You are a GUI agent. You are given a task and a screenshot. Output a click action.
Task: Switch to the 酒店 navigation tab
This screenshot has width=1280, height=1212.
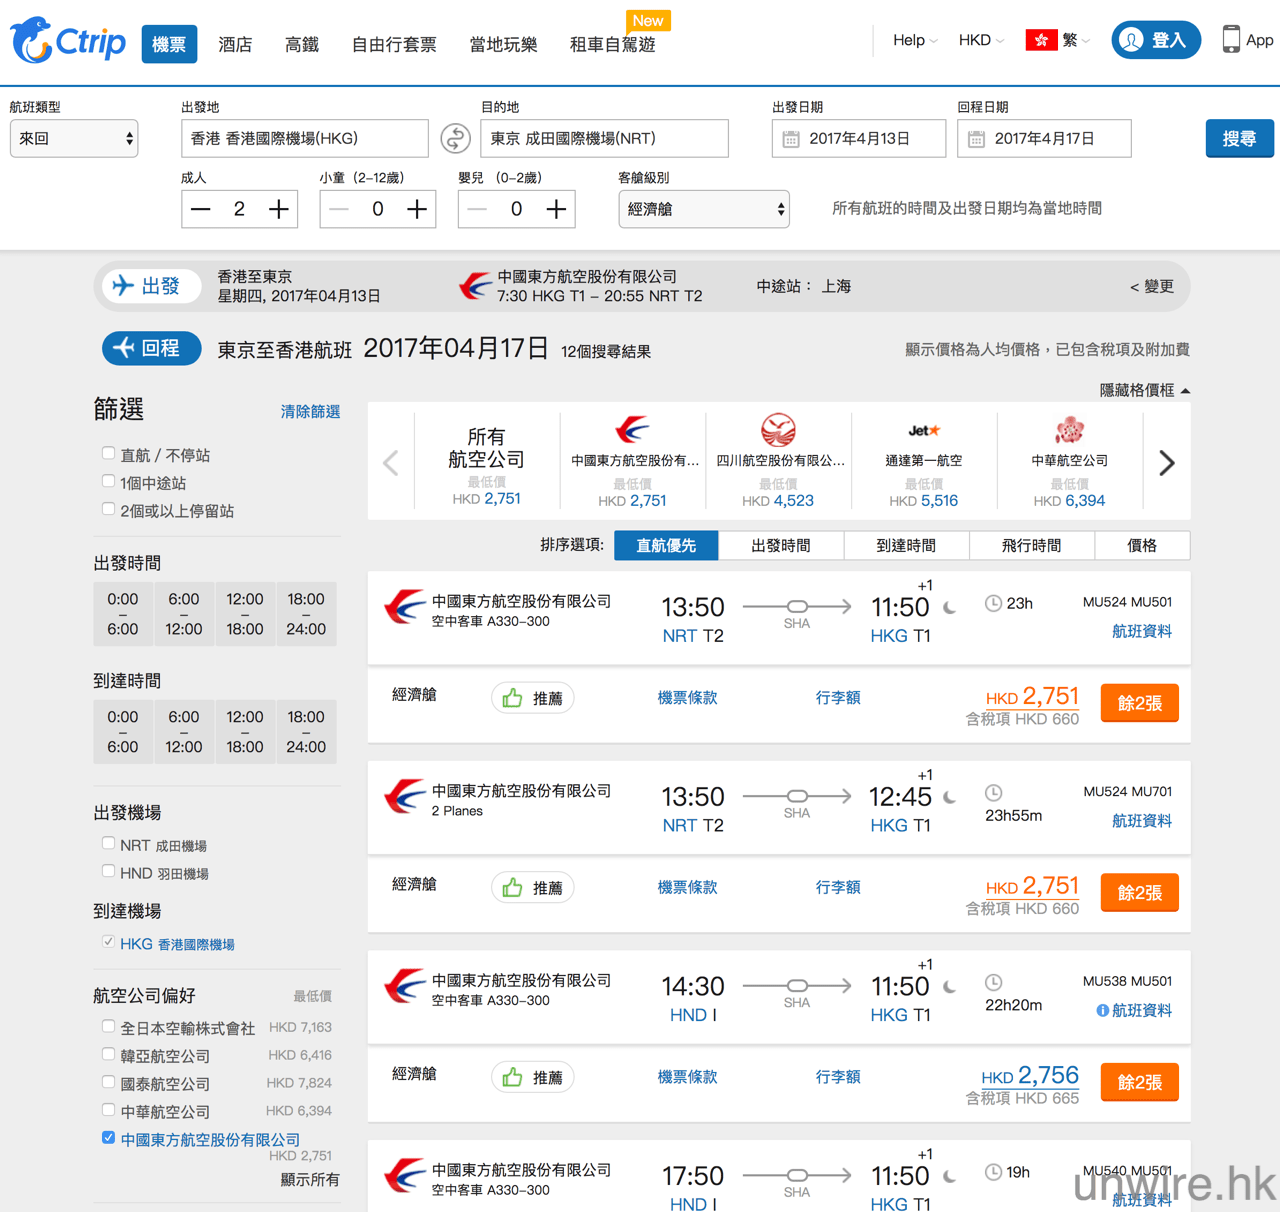[x=235, y=45]
